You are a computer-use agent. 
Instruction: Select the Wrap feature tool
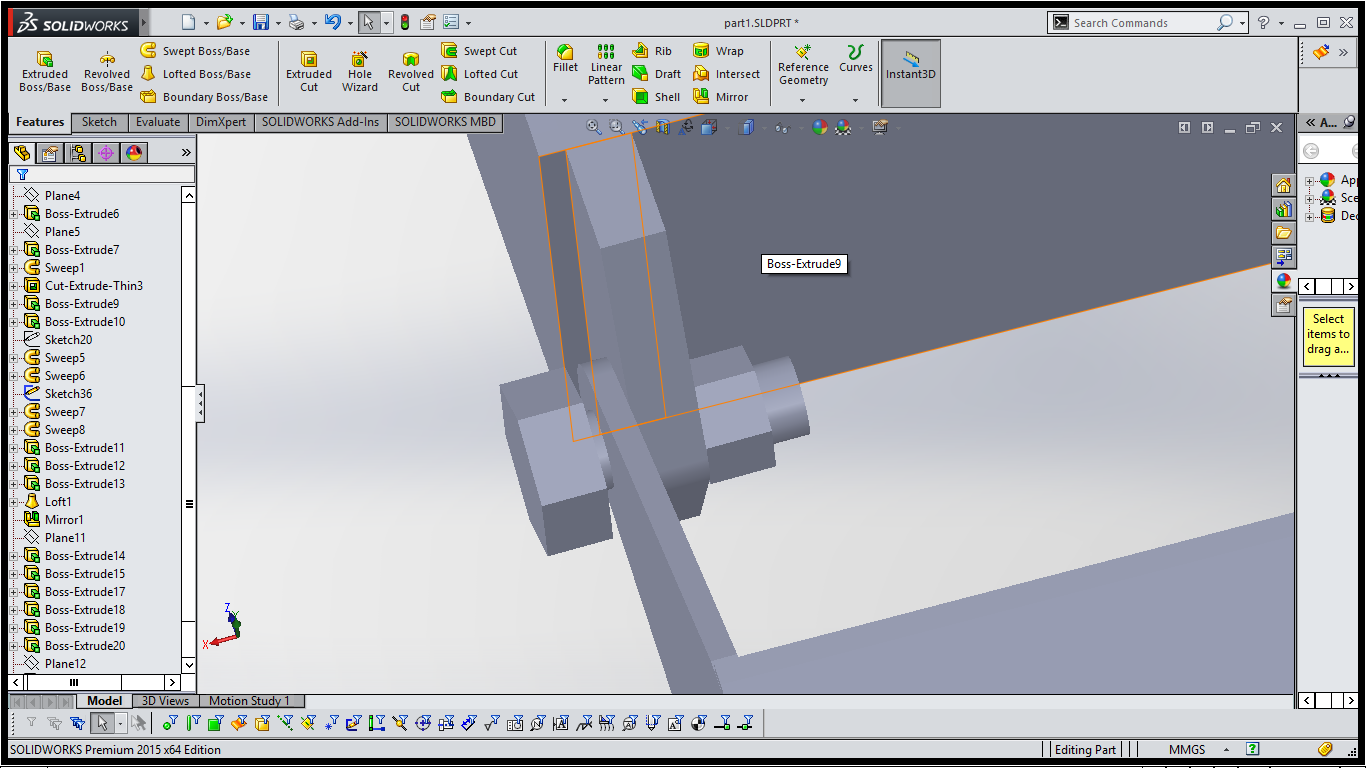(x=718, y=51)
